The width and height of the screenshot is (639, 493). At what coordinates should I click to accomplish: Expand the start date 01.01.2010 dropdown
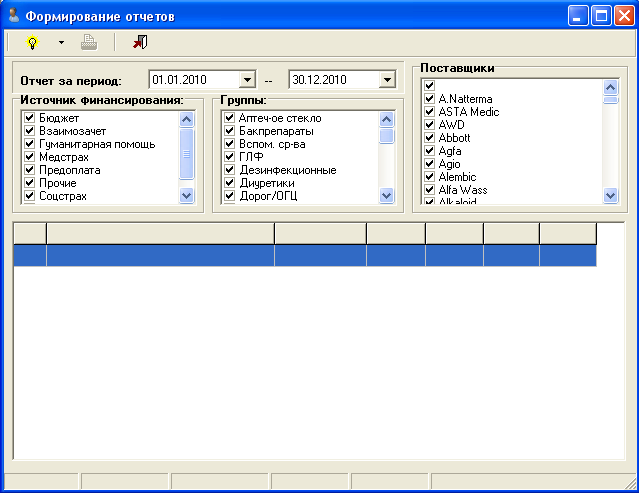pos(248,80)
